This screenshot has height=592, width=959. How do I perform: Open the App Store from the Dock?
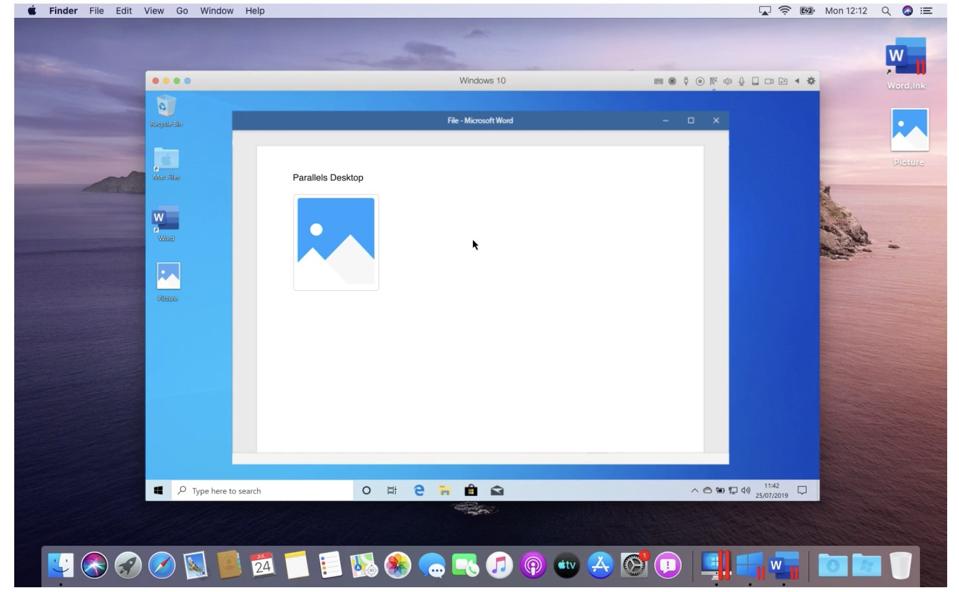click(x=600, y=564)
